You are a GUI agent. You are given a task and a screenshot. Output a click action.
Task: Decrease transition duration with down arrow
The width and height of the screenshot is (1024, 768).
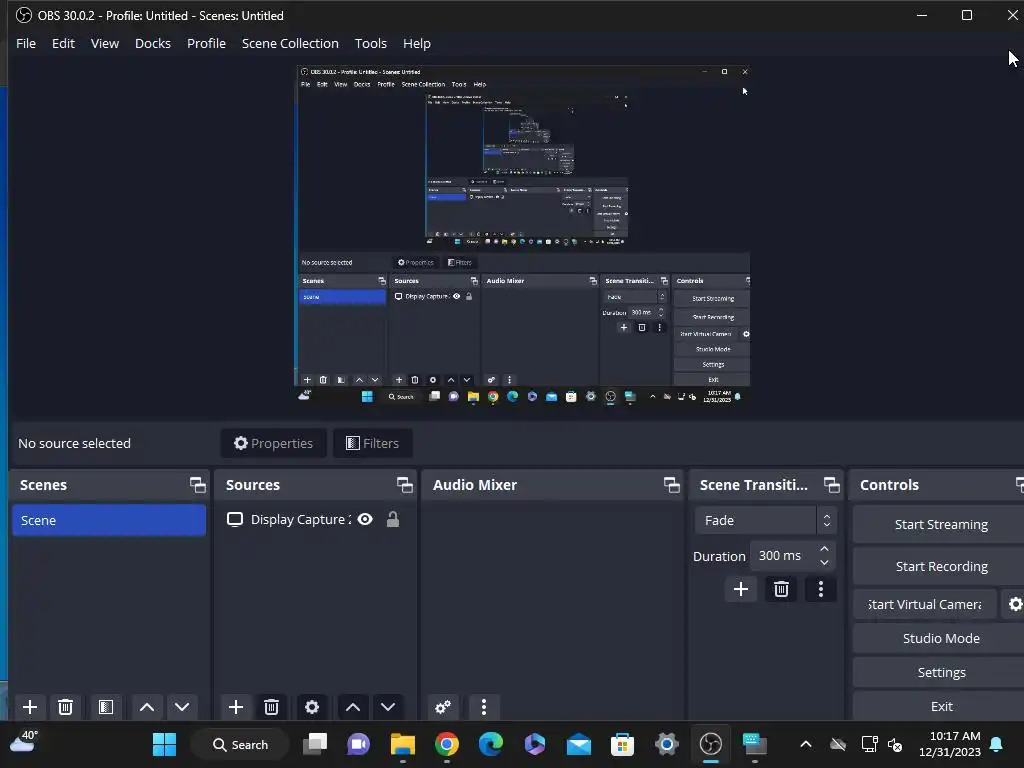(824, 562)
